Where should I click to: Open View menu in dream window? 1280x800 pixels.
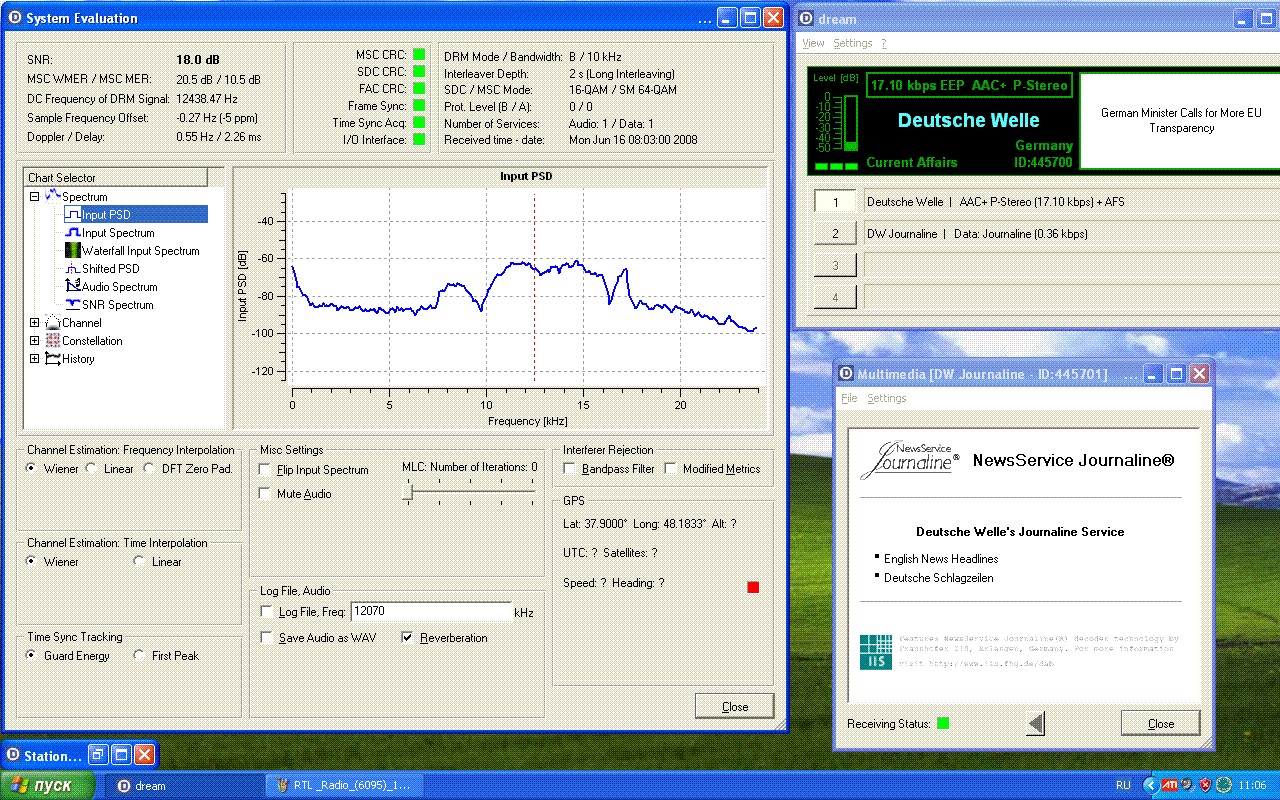tap(813, 43)
